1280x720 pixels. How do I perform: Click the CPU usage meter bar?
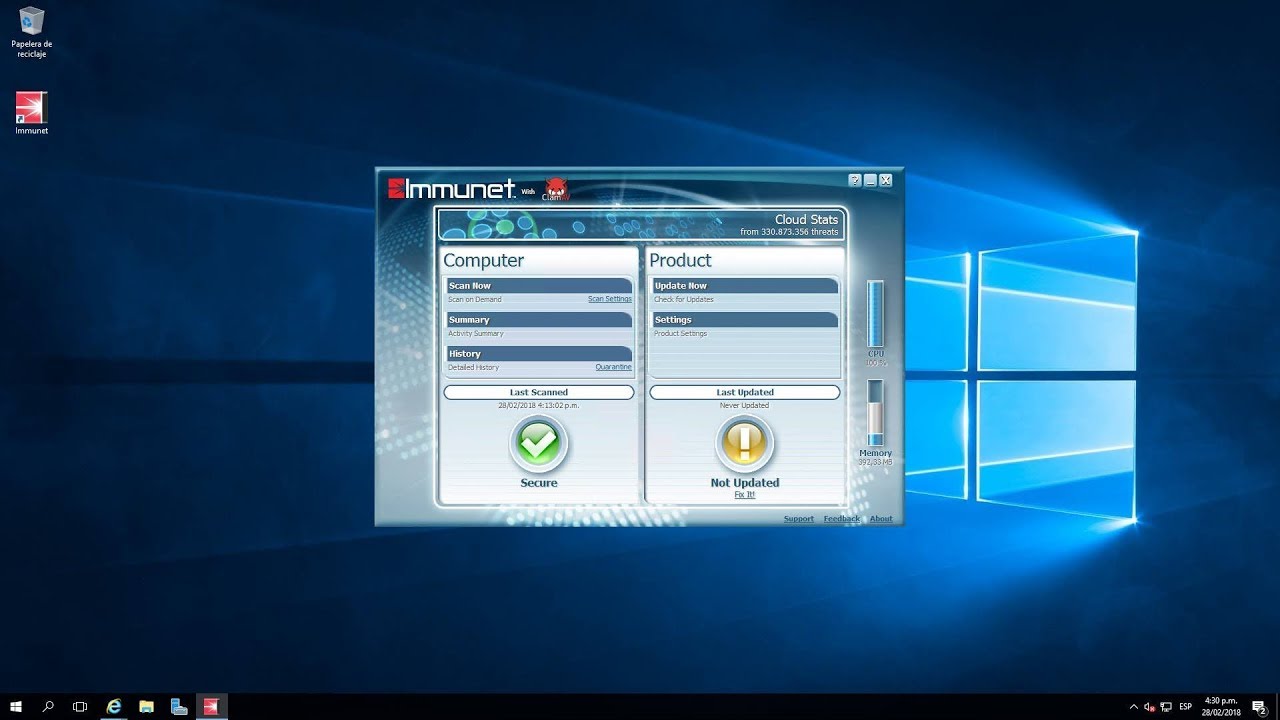(876, 314)
